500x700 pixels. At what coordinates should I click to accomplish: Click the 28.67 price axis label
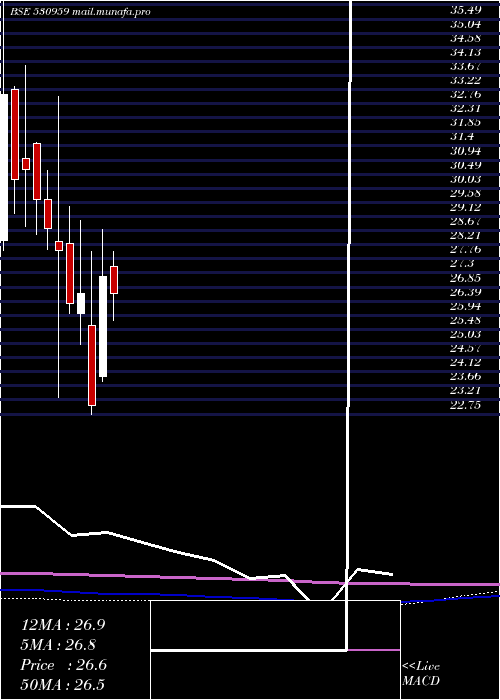(465, 222)
